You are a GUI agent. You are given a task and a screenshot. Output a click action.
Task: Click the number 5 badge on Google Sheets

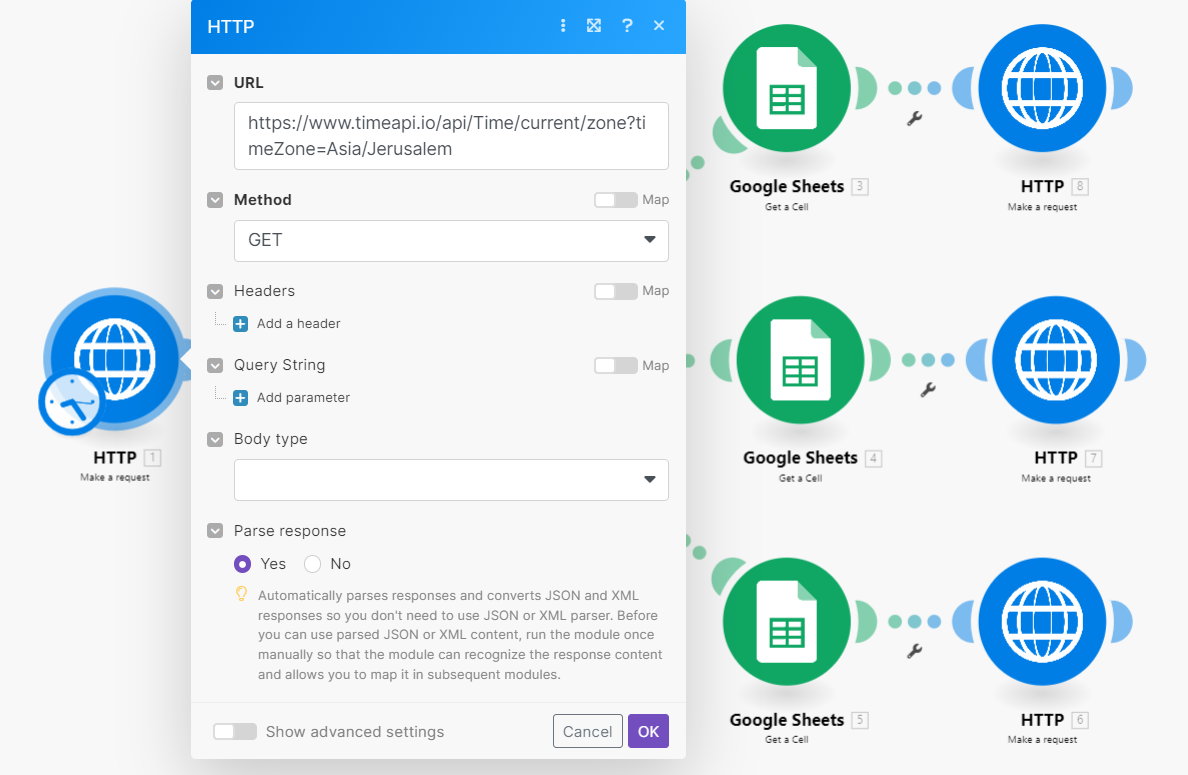(859, 720)
